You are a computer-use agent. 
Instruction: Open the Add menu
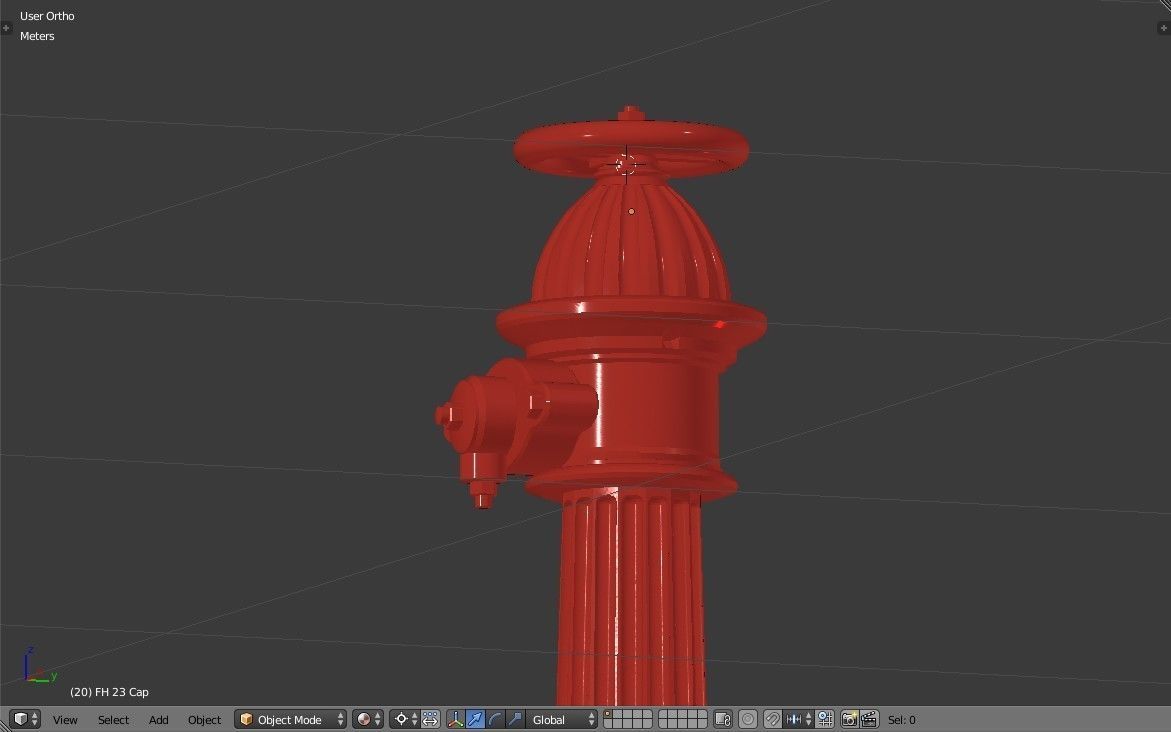[x=158, y=719]
